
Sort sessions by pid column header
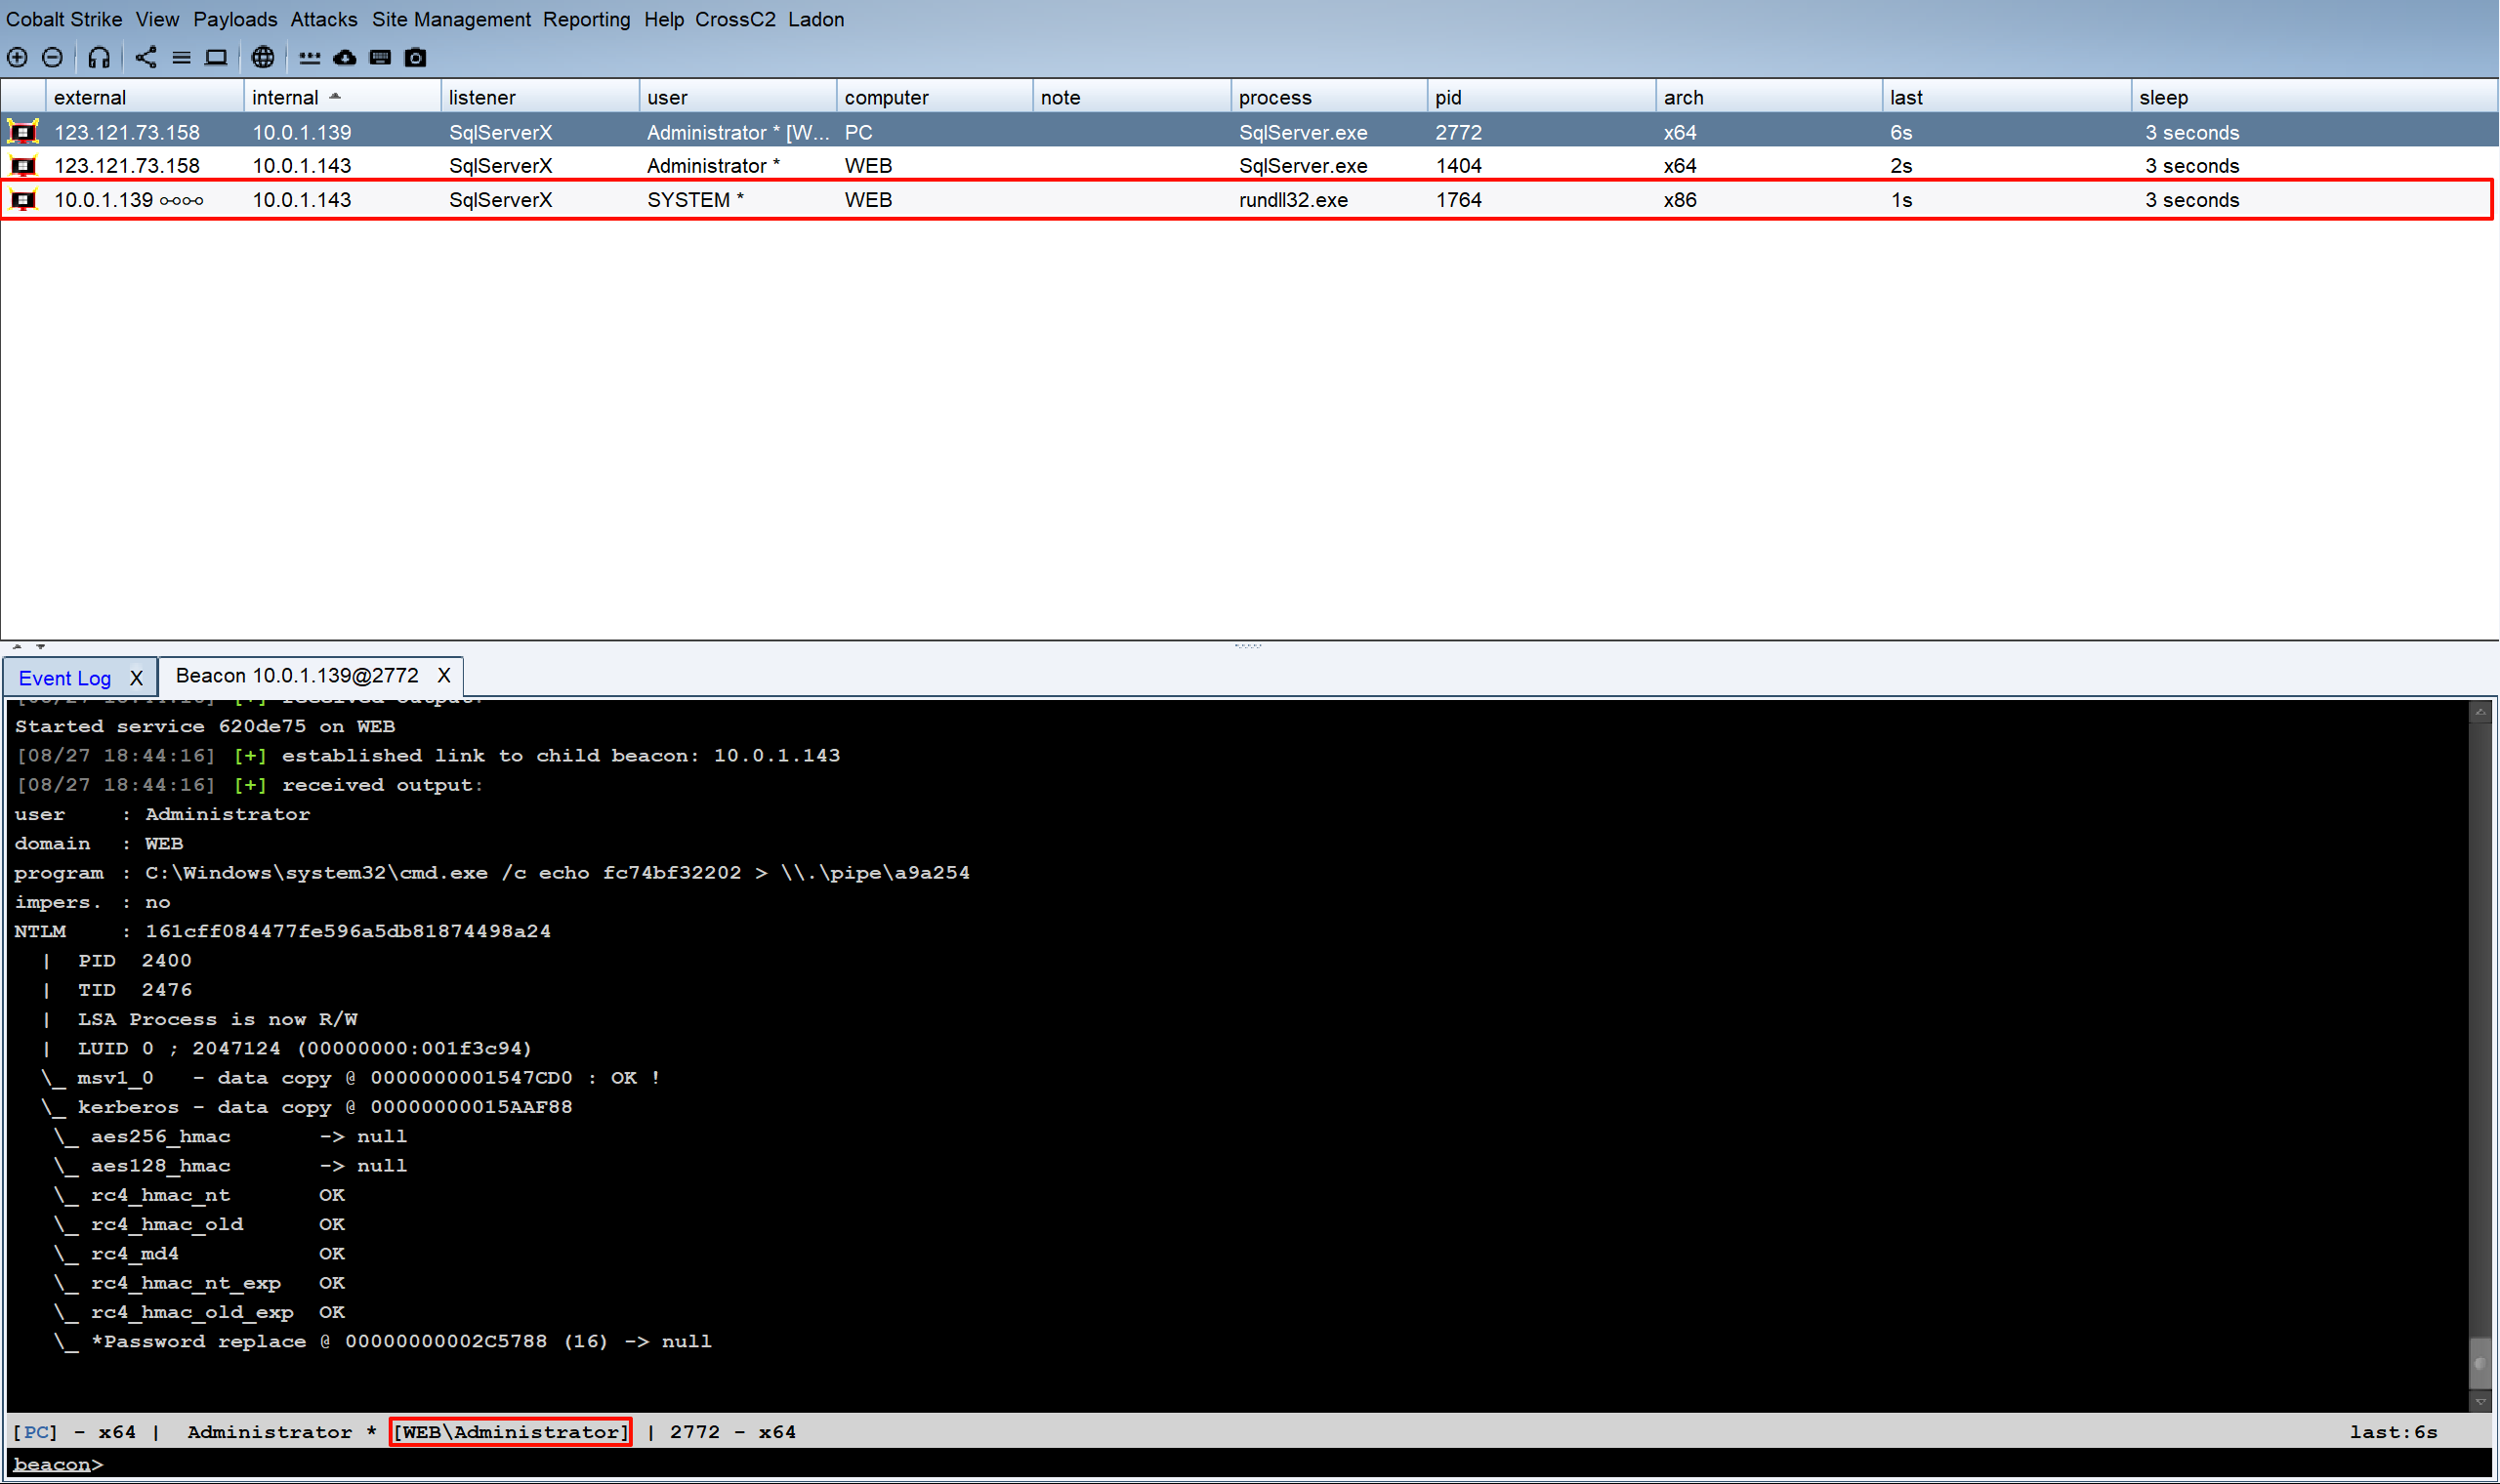pos(1447,97)
